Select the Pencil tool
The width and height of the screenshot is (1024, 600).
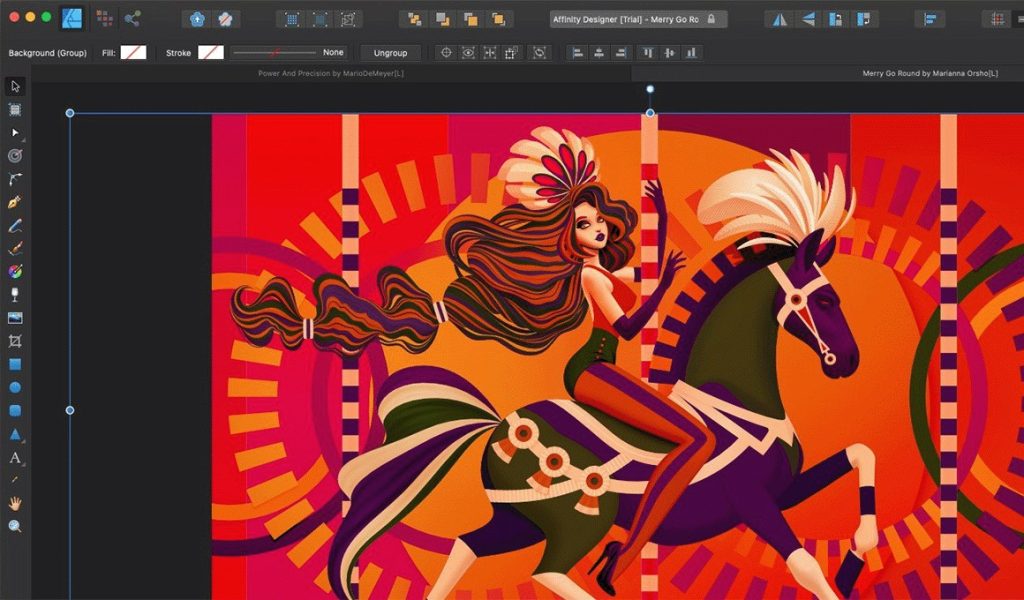tap(15, 226)
